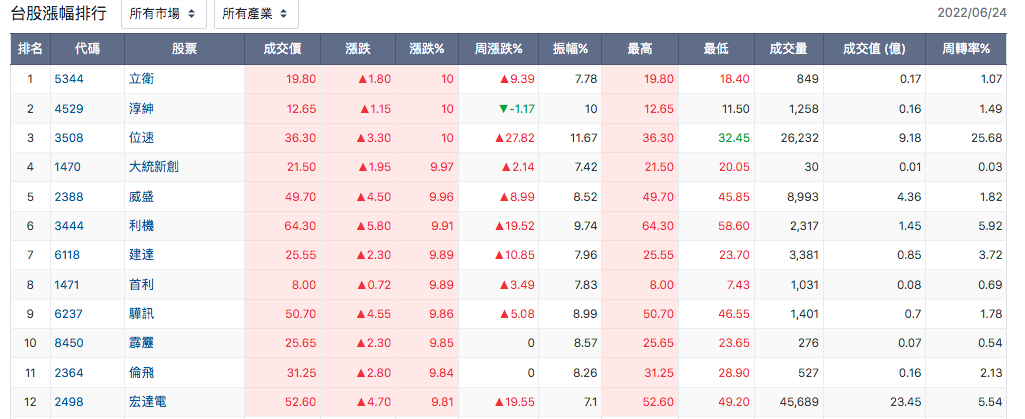Screen dimensions: 1025x419
Task: Select the price change ▲5.80 cell
Action: 358,226
